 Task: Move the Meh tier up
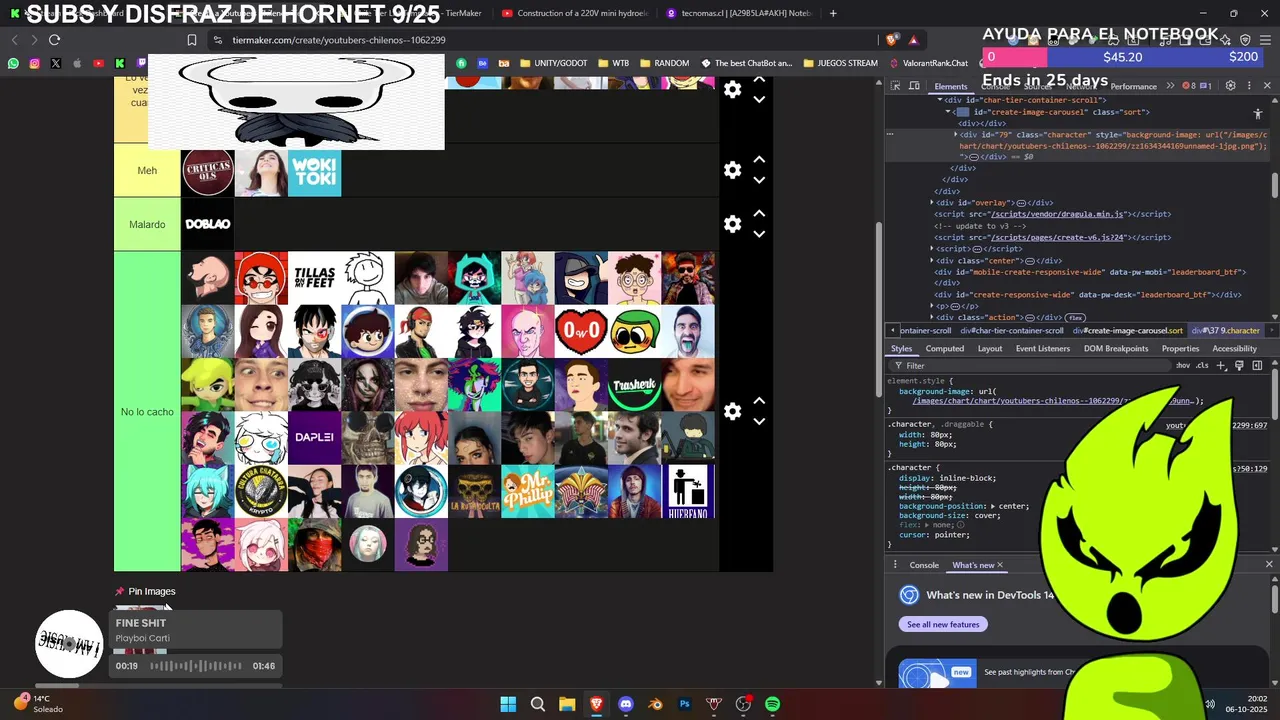759,160
